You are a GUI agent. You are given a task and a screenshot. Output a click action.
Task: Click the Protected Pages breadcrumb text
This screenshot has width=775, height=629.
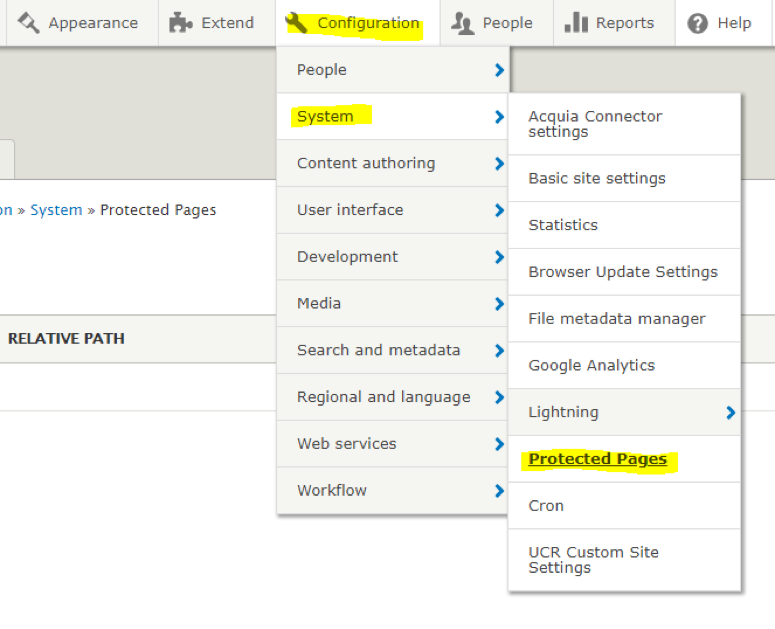click(158, 210)
